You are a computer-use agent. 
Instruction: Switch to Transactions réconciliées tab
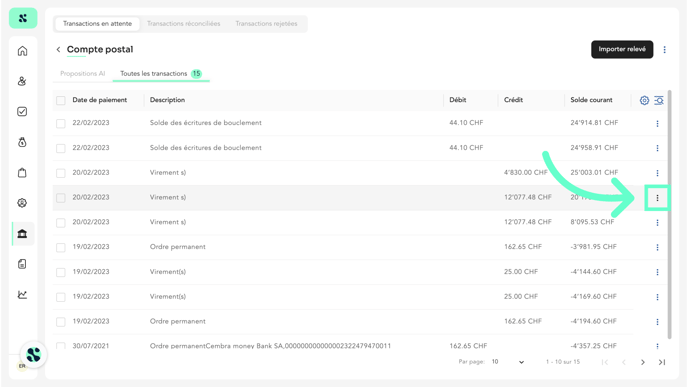click(x=183, y=24)
